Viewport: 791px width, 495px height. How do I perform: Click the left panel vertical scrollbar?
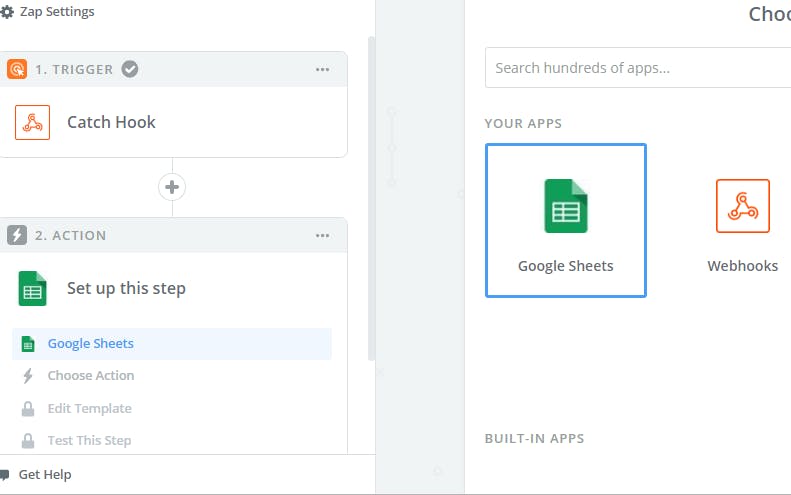[371, 198]
